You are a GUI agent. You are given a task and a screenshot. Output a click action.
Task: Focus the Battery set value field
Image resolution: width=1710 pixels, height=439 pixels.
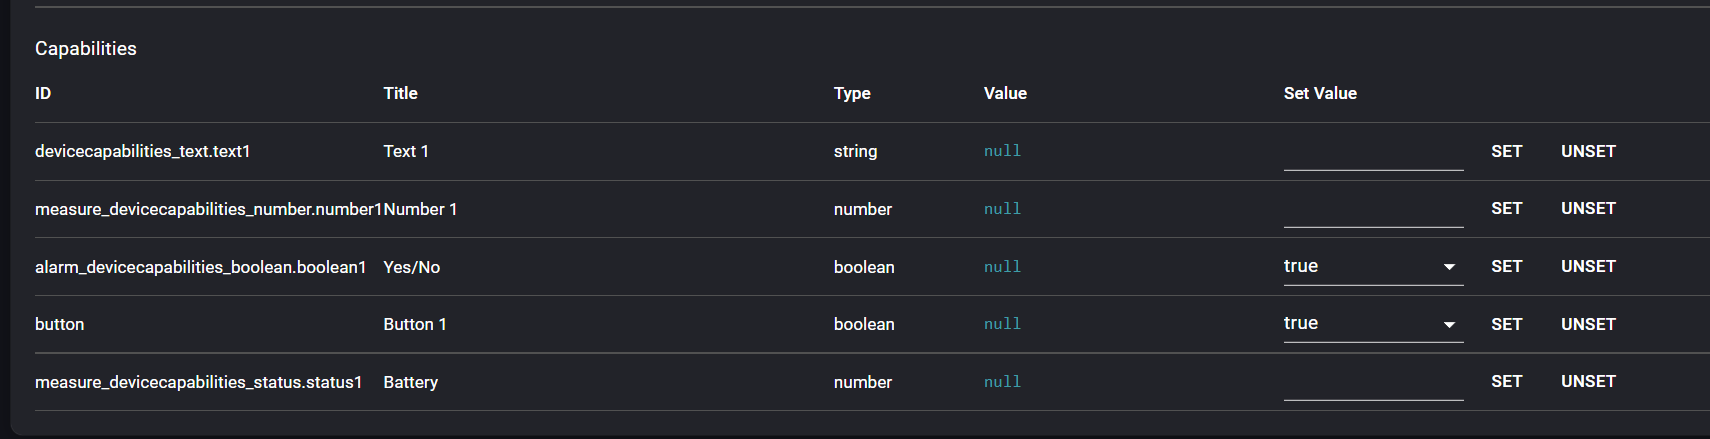point(1373,383)
